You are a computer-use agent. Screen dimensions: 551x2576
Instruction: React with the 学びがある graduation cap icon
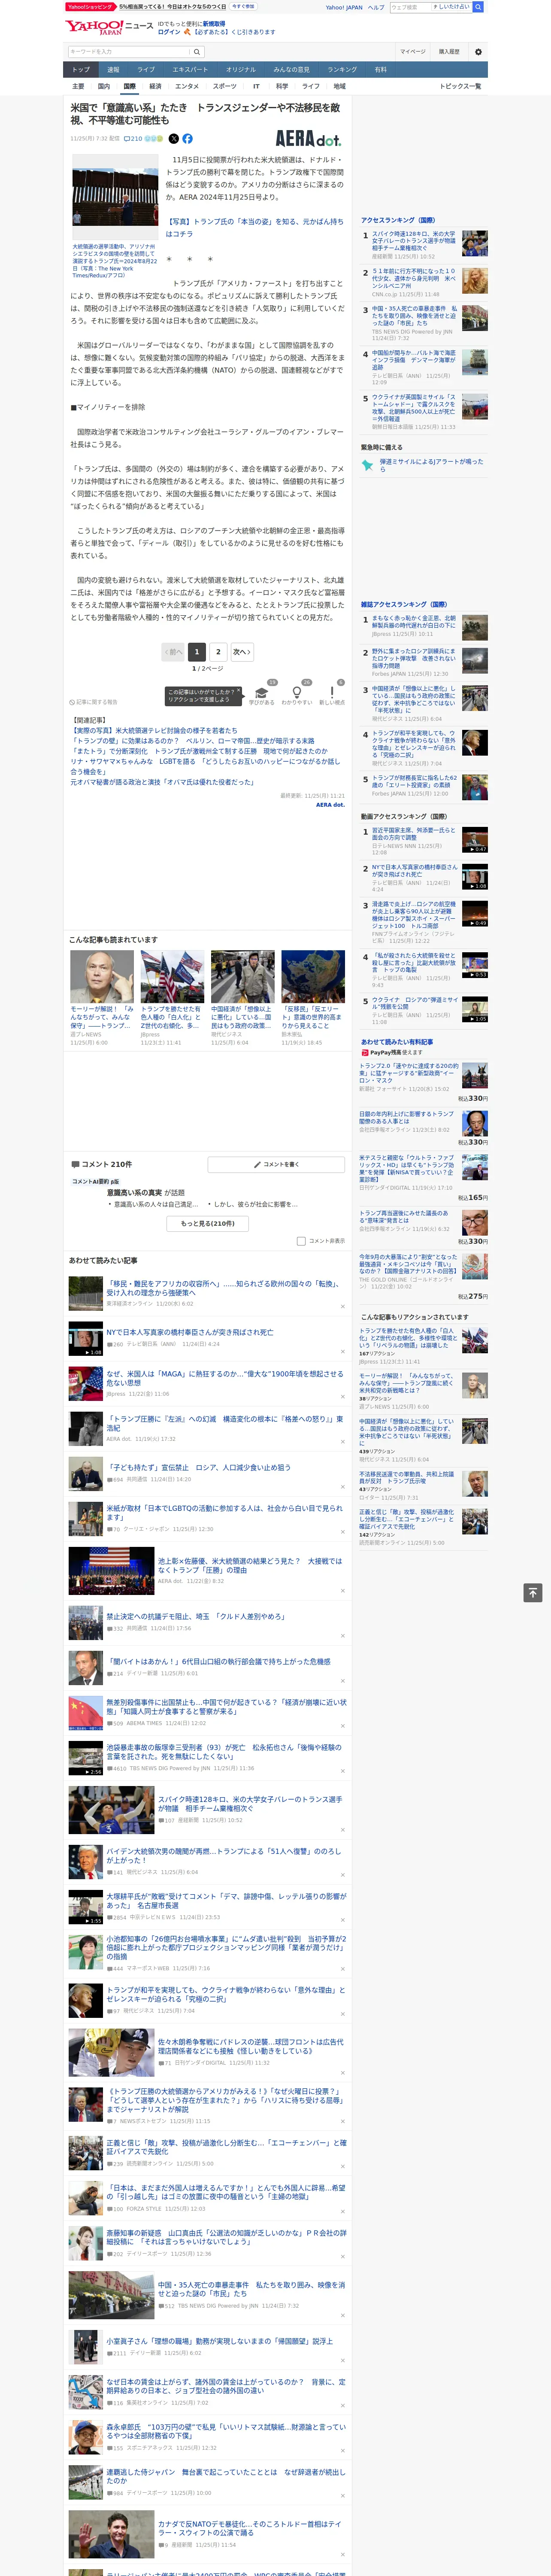[x=262, y=693]
